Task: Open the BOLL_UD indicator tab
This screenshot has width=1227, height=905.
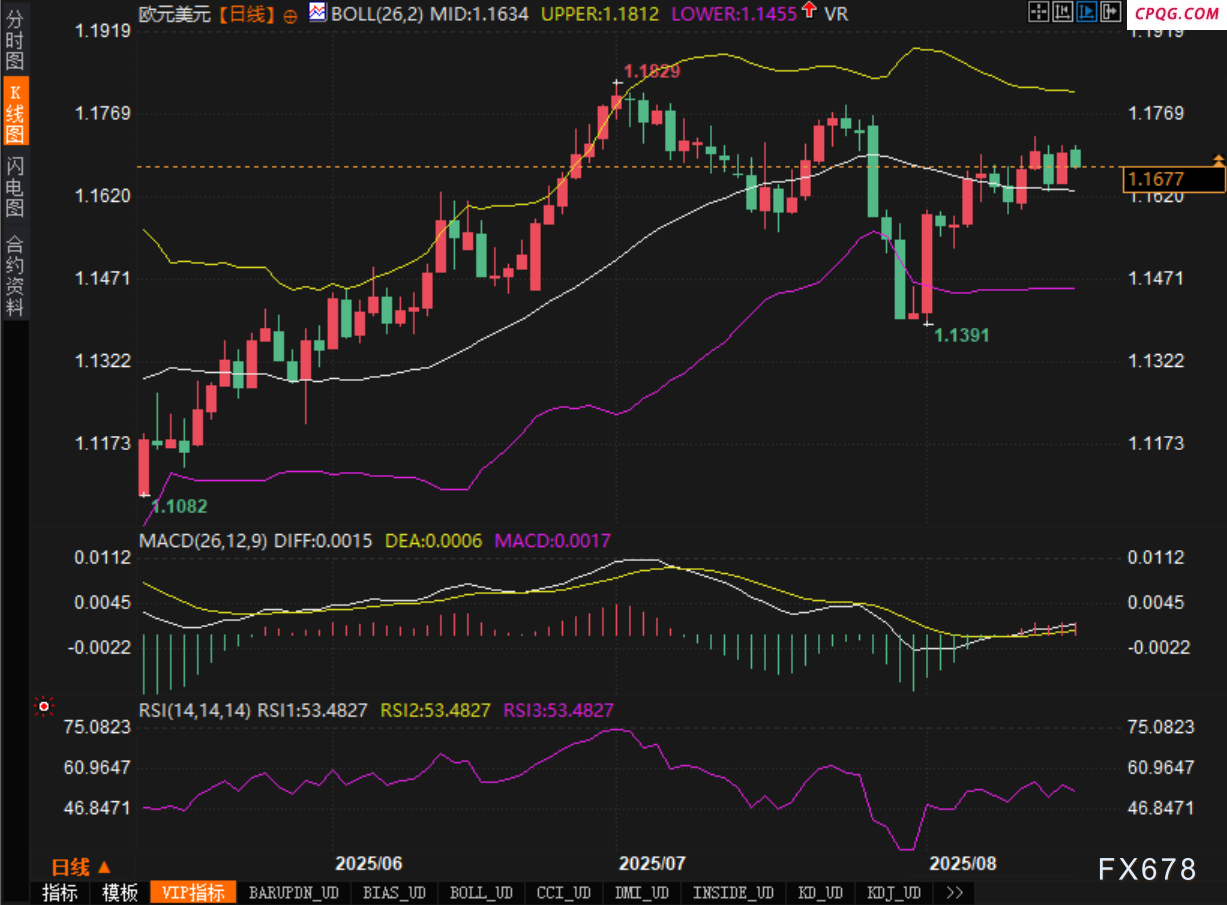Action: 480,893
